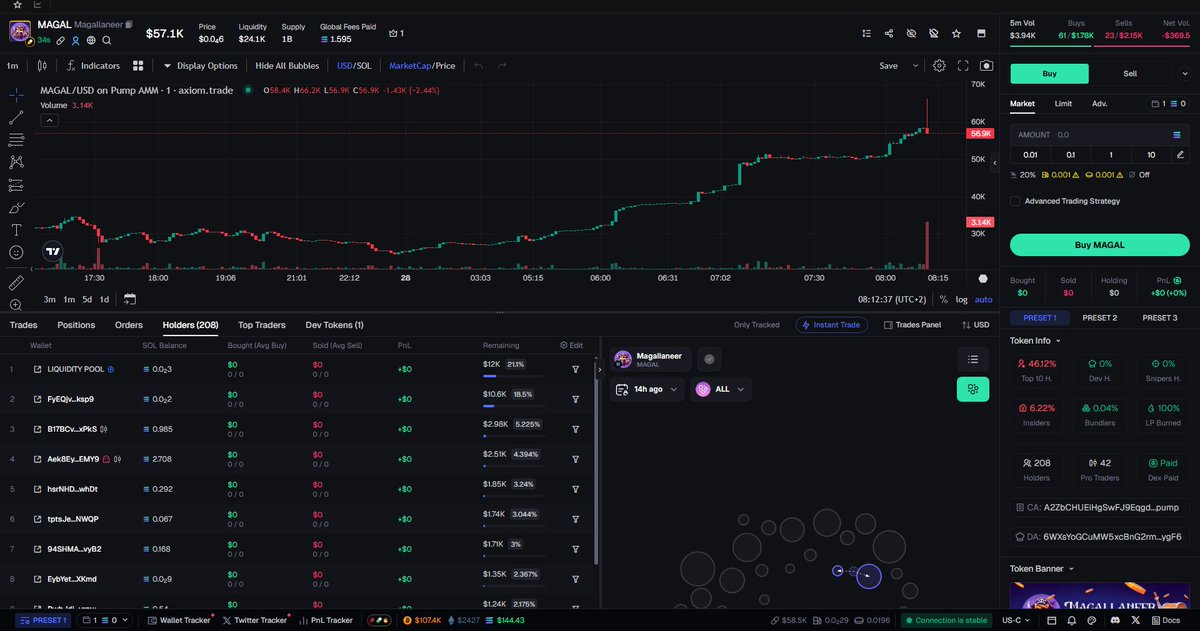Click the Buy MAGAL button

[x=1099, y=245]
